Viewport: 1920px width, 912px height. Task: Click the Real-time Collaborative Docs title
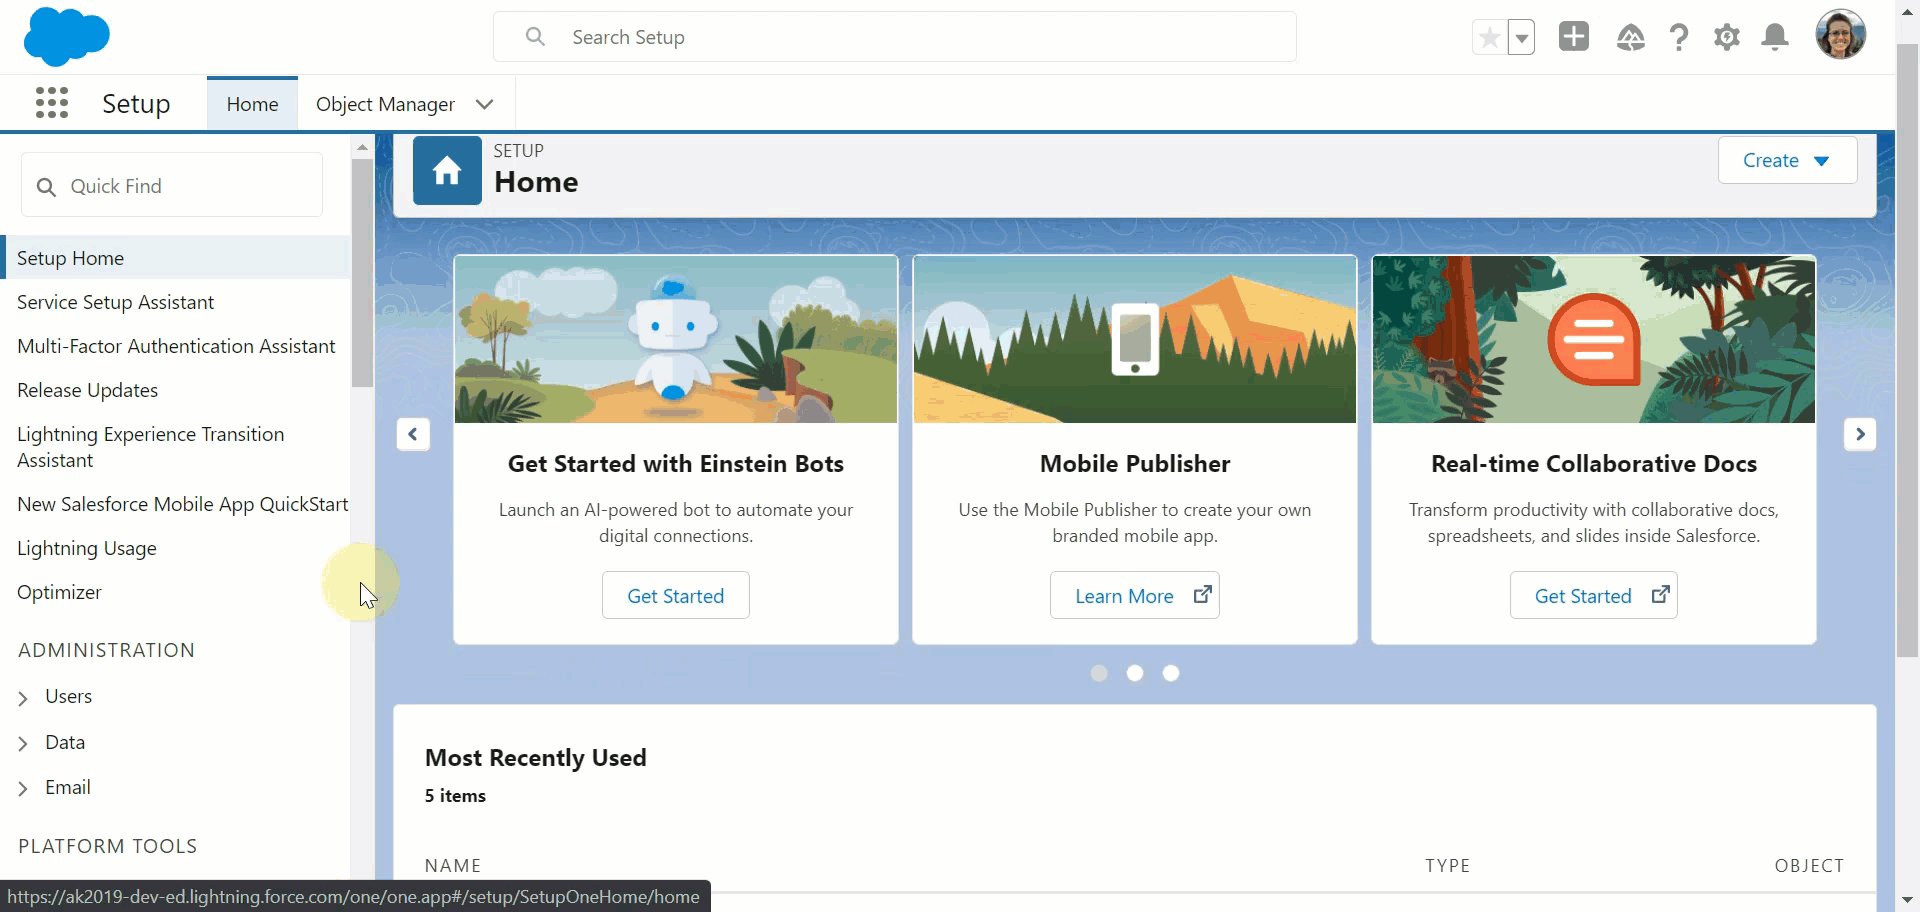1593,464
